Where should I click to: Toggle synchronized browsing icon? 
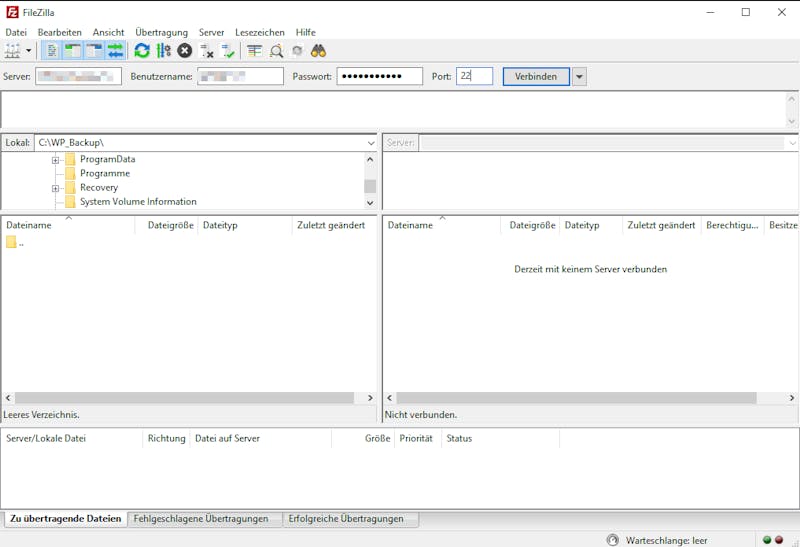pyautogui.click(x=297, y=51)
